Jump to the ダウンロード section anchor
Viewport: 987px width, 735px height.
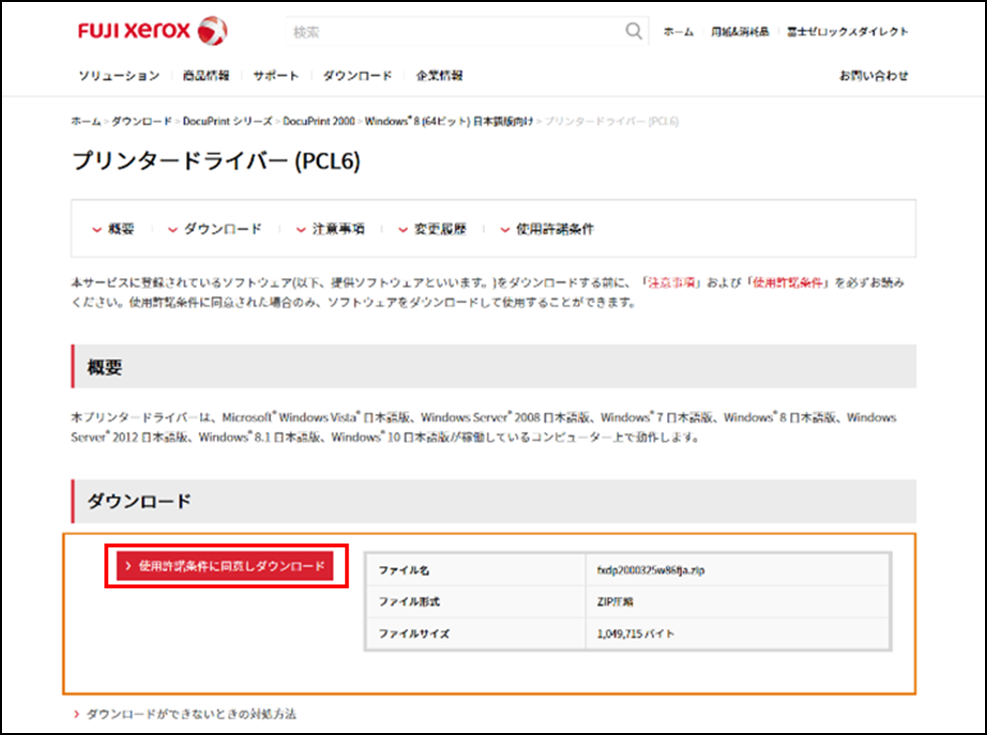point(215,229)
